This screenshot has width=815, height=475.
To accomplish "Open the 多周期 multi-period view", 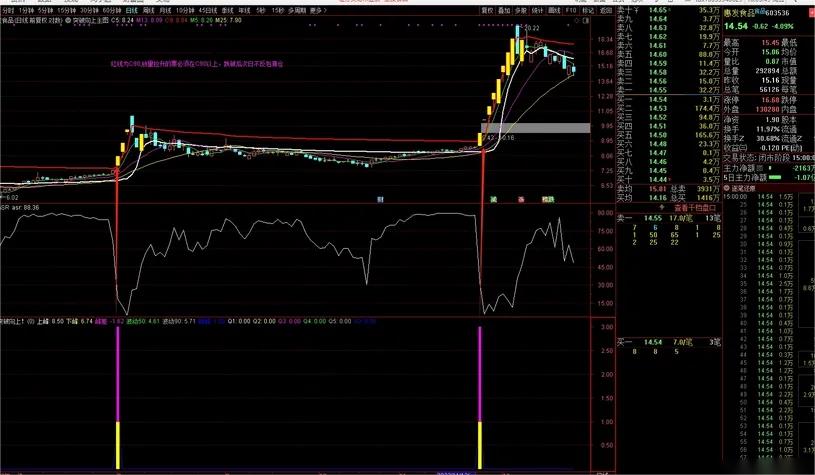I will (x=297, y=10).
